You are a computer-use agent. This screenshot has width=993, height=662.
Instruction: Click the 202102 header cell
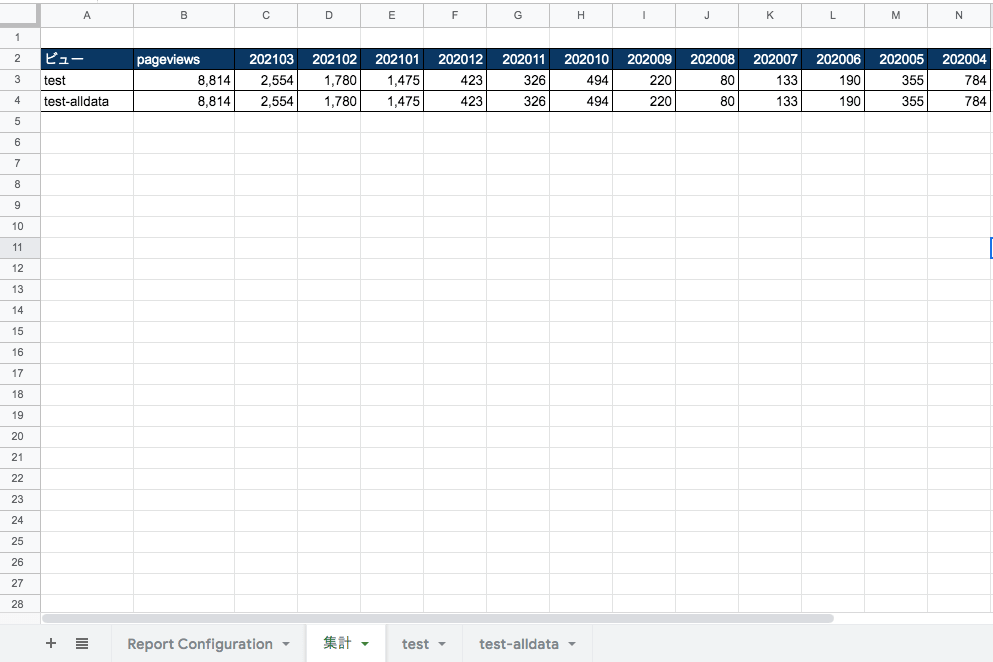(x=329, y=59)
